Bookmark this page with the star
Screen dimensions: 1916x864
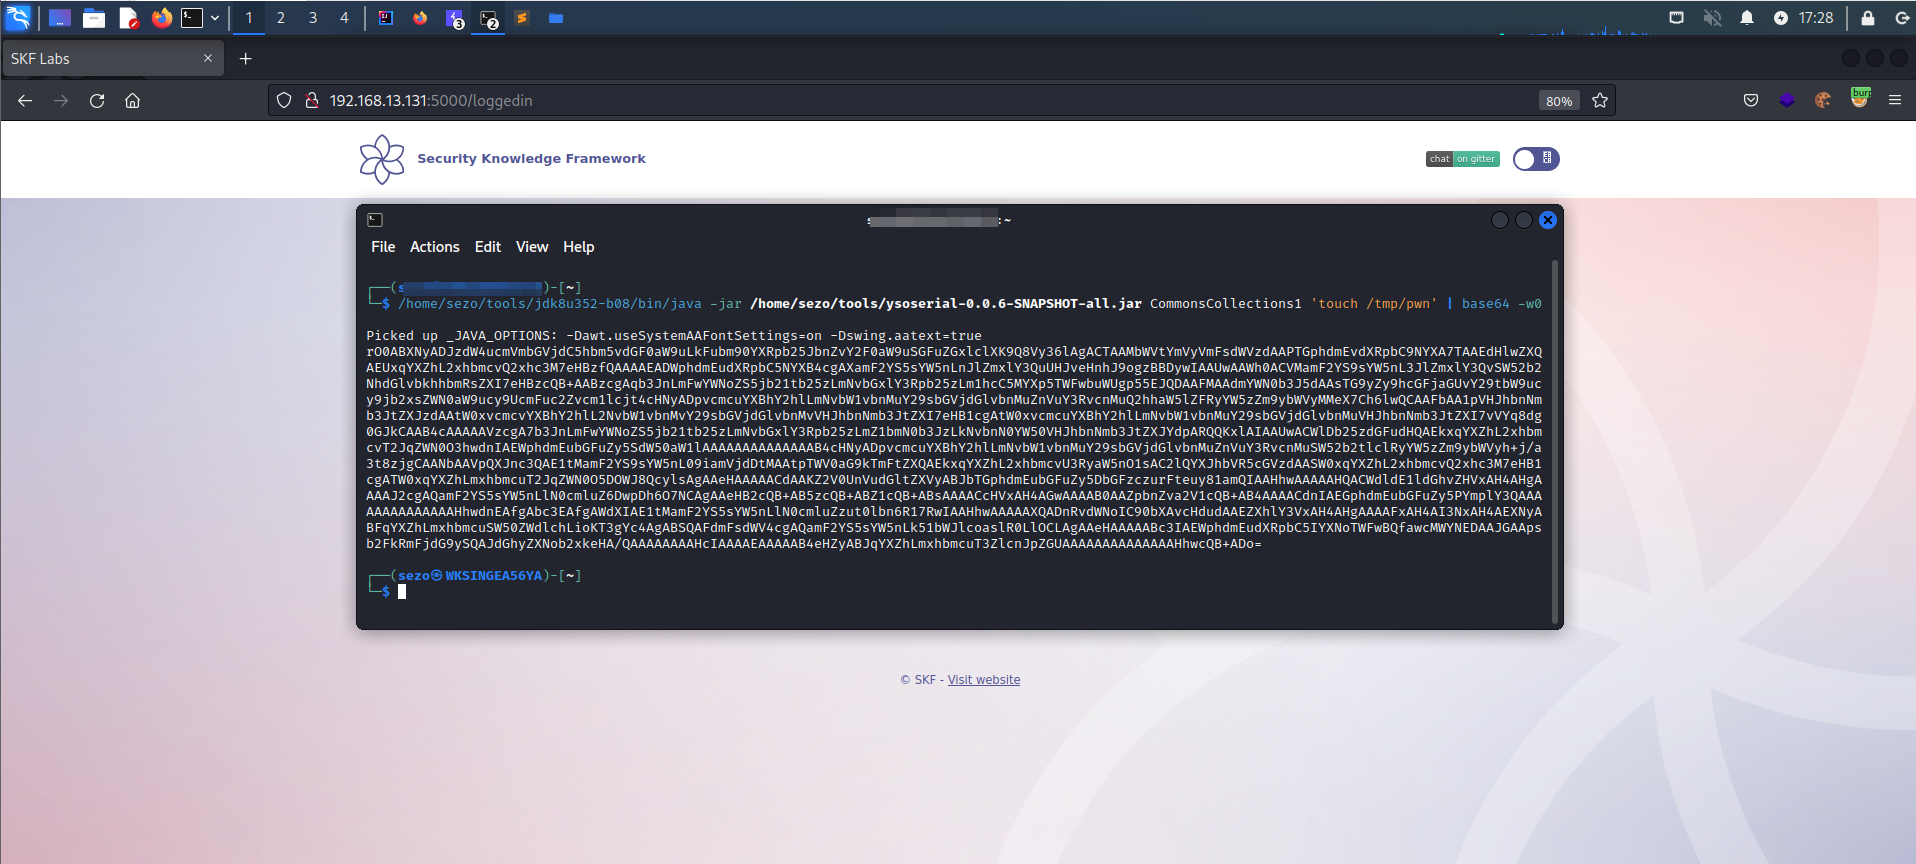click(x=1600, y=100)
